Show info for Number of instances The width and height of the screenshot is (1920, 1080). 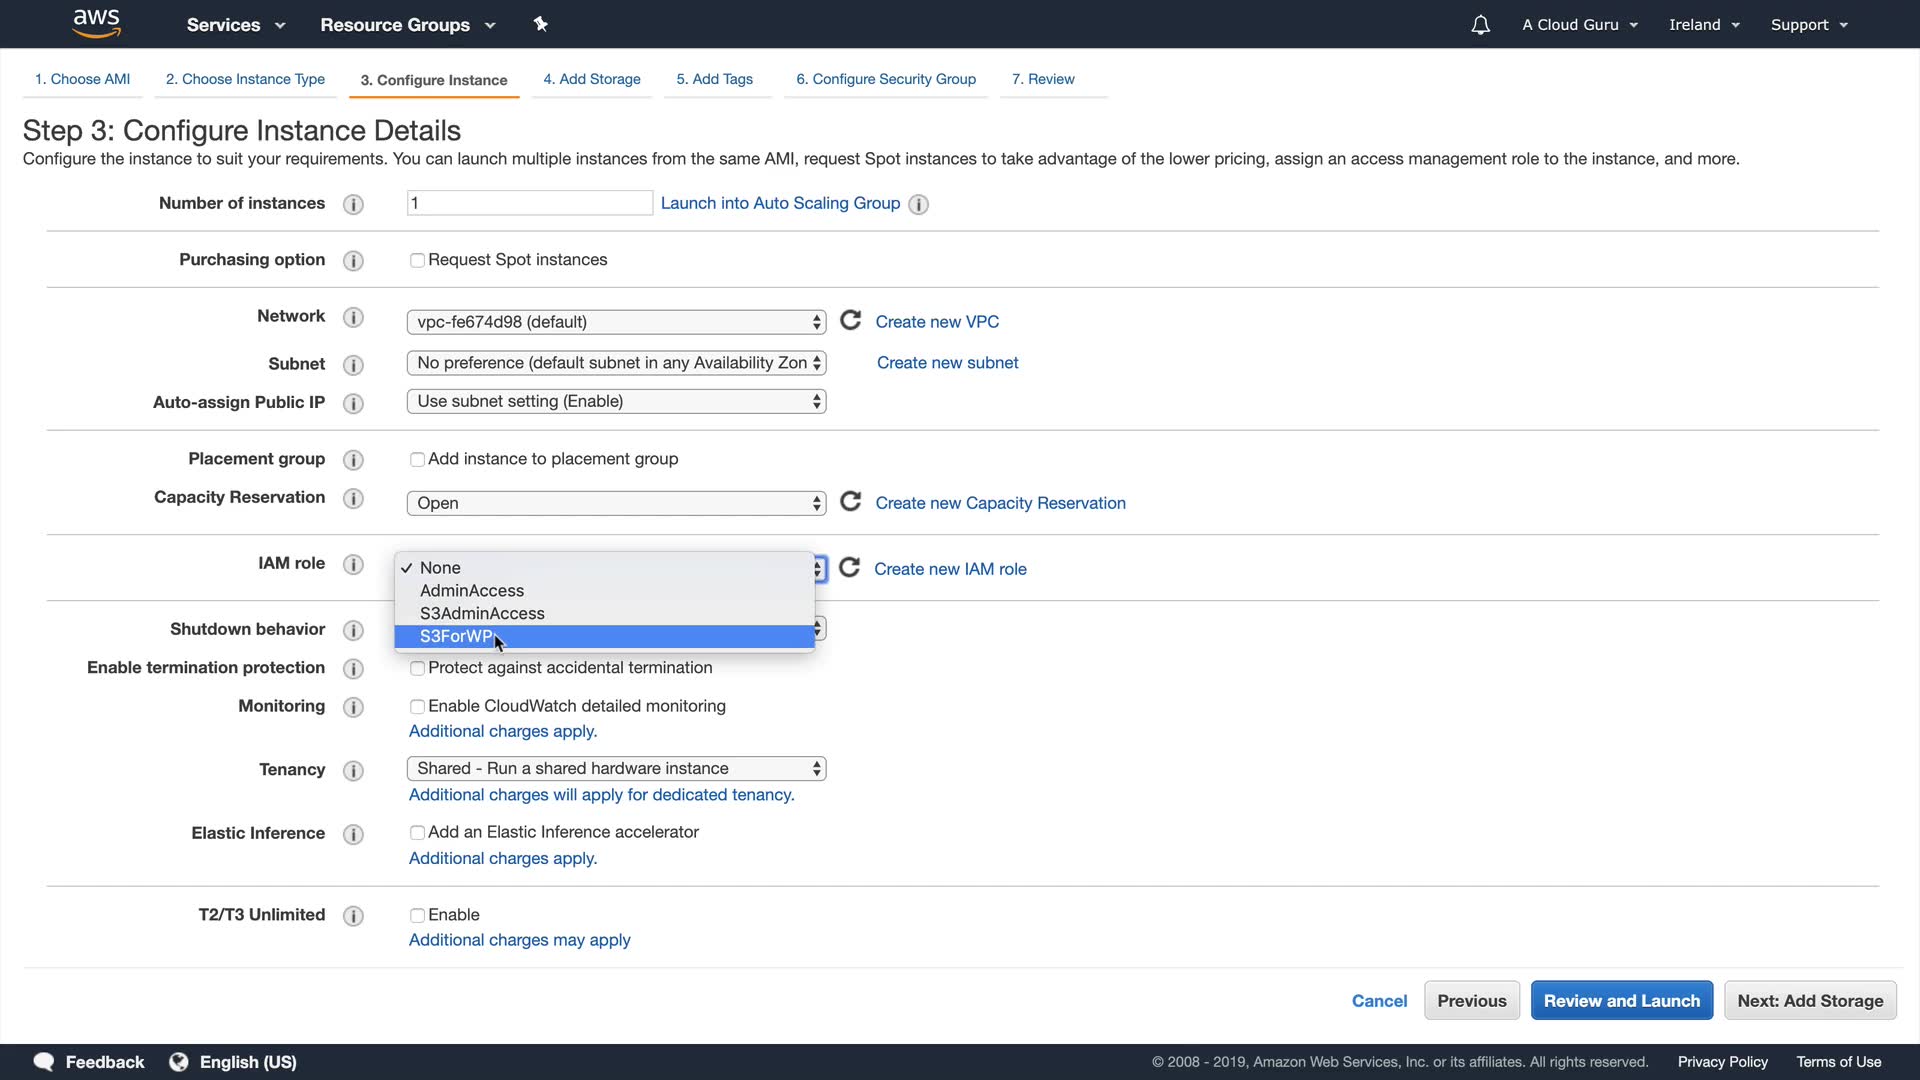pyautogui.click(x=353, y=204)
